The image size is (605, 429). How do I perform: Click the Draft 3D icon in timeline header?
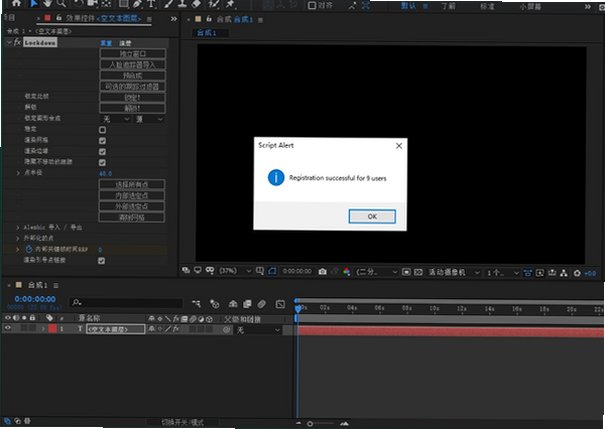(x=215, y=304)
